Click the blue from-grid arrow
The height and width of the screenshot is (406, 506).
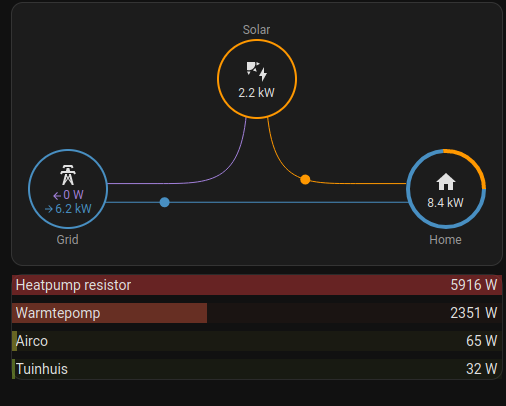[49, 209]
